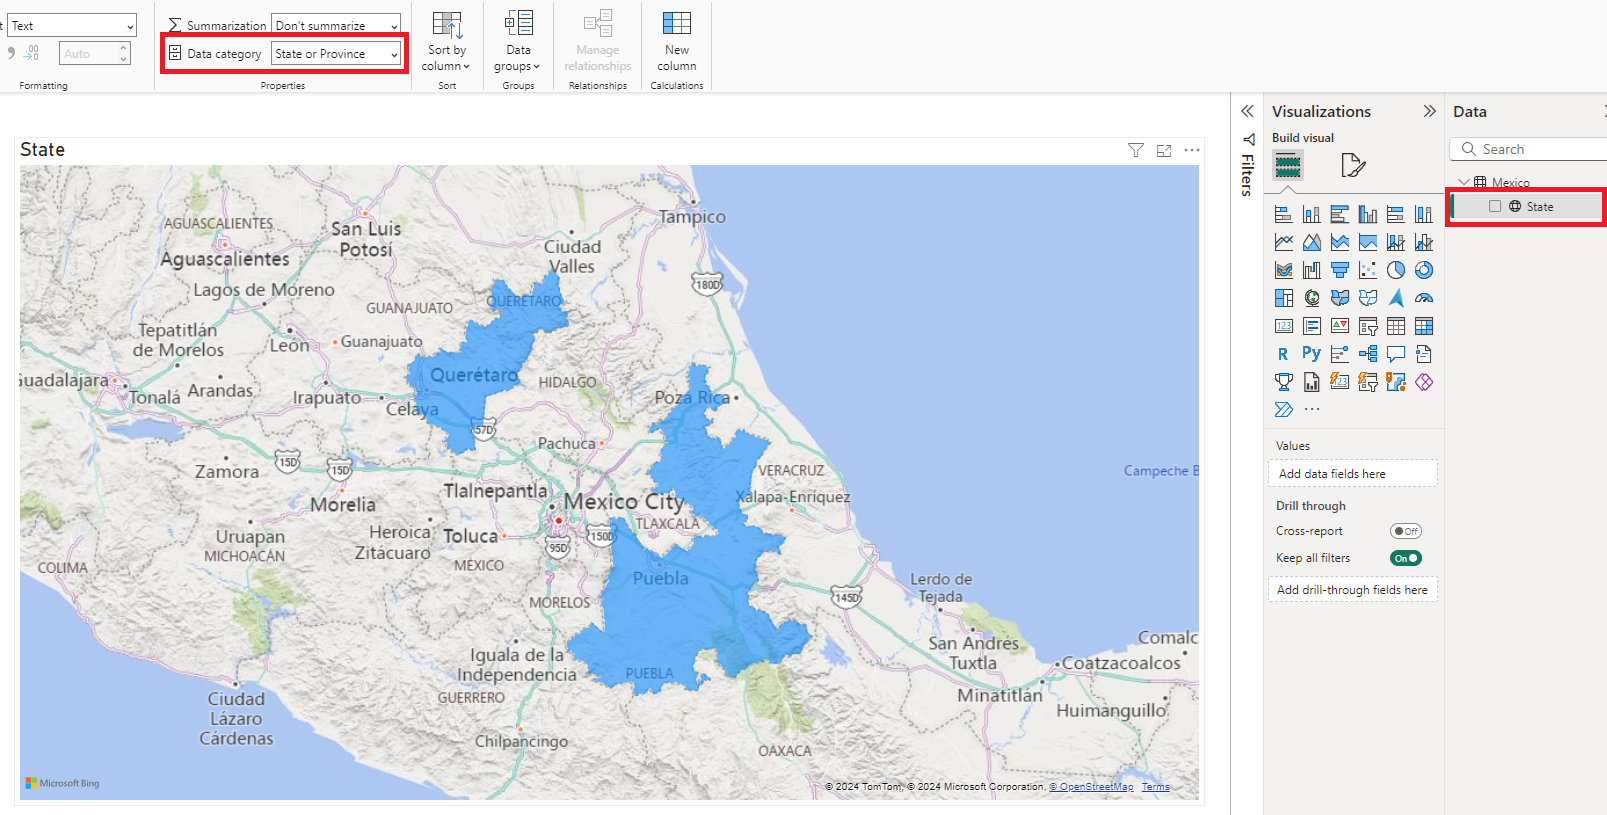The image size is (1607, 815).
Task: Select the Paginated report visual
Action: tap(1311, 382)
